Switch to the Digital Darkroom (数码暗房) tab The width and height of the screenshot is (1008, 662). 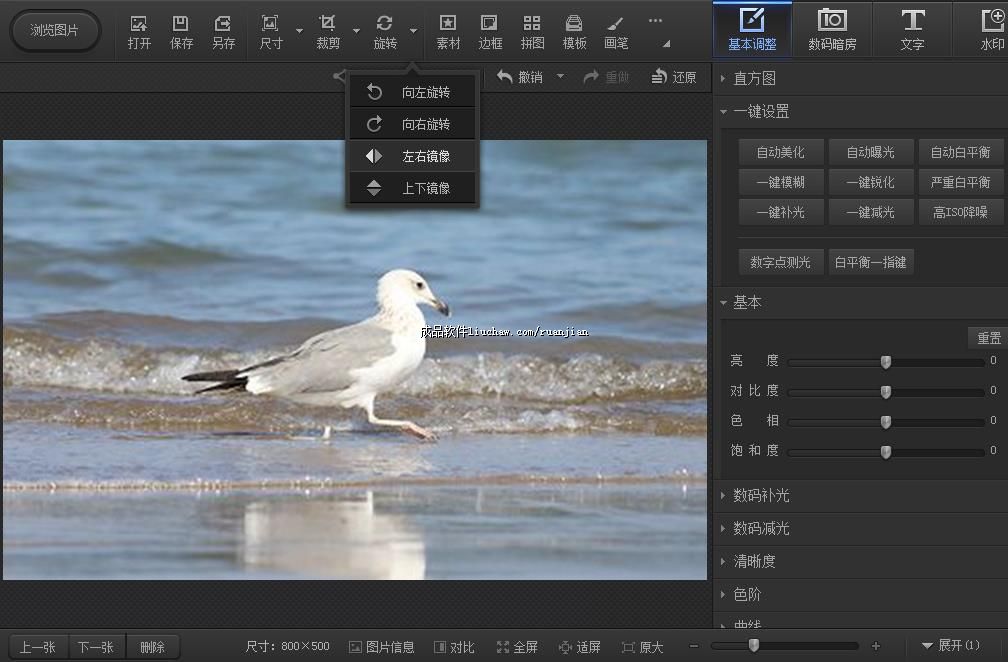tap(833, 29)
